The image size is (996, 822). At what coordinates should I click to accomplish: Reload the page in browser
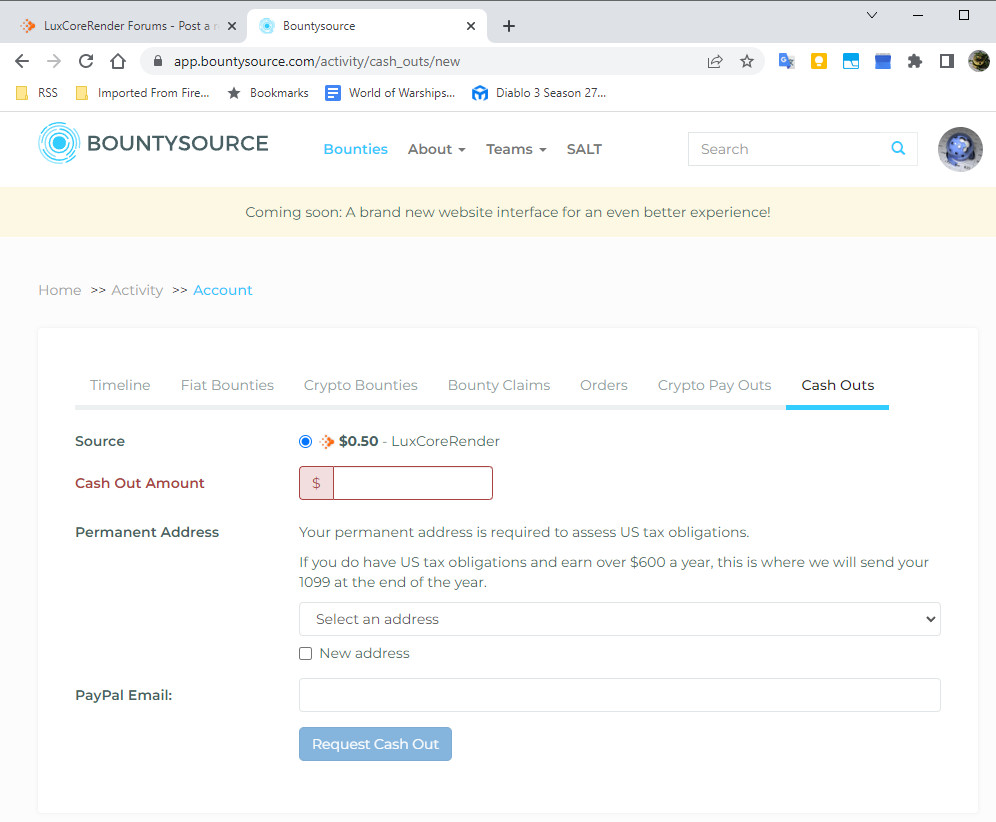coord(86,61)
